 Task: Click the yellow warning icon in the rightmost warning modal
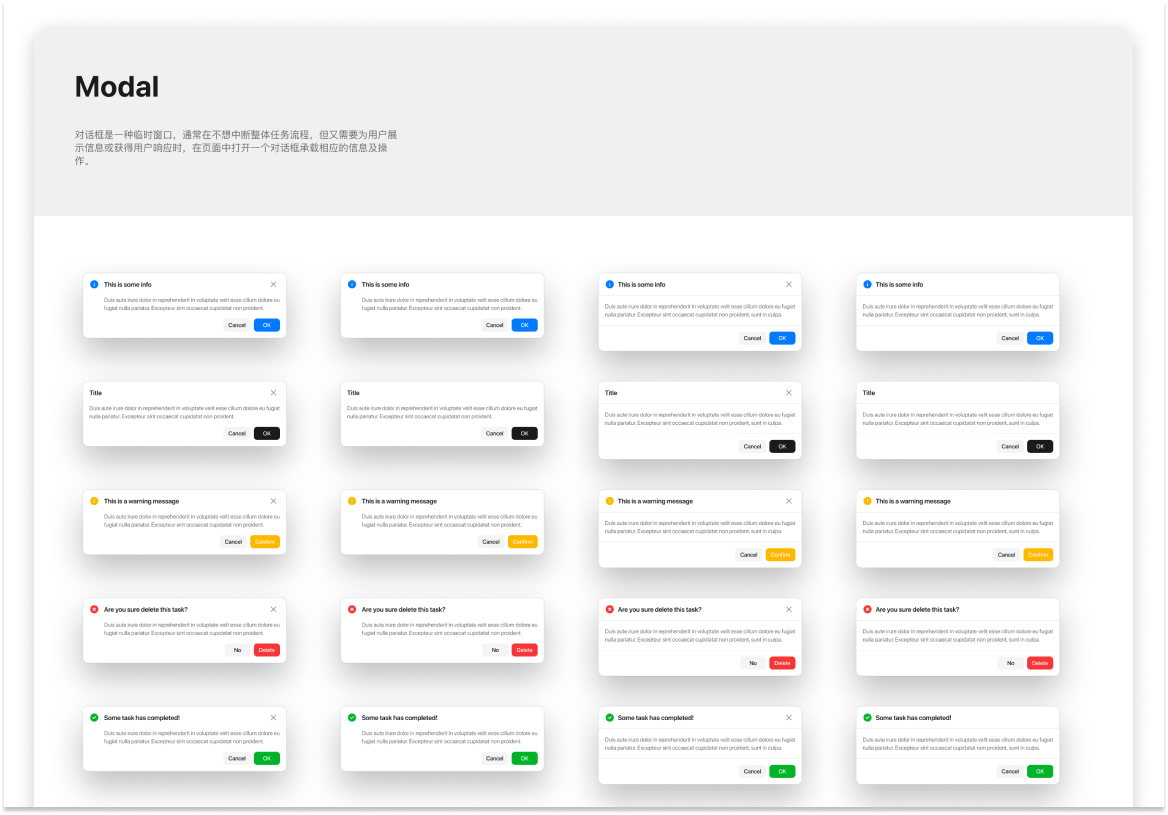point(866,501)
